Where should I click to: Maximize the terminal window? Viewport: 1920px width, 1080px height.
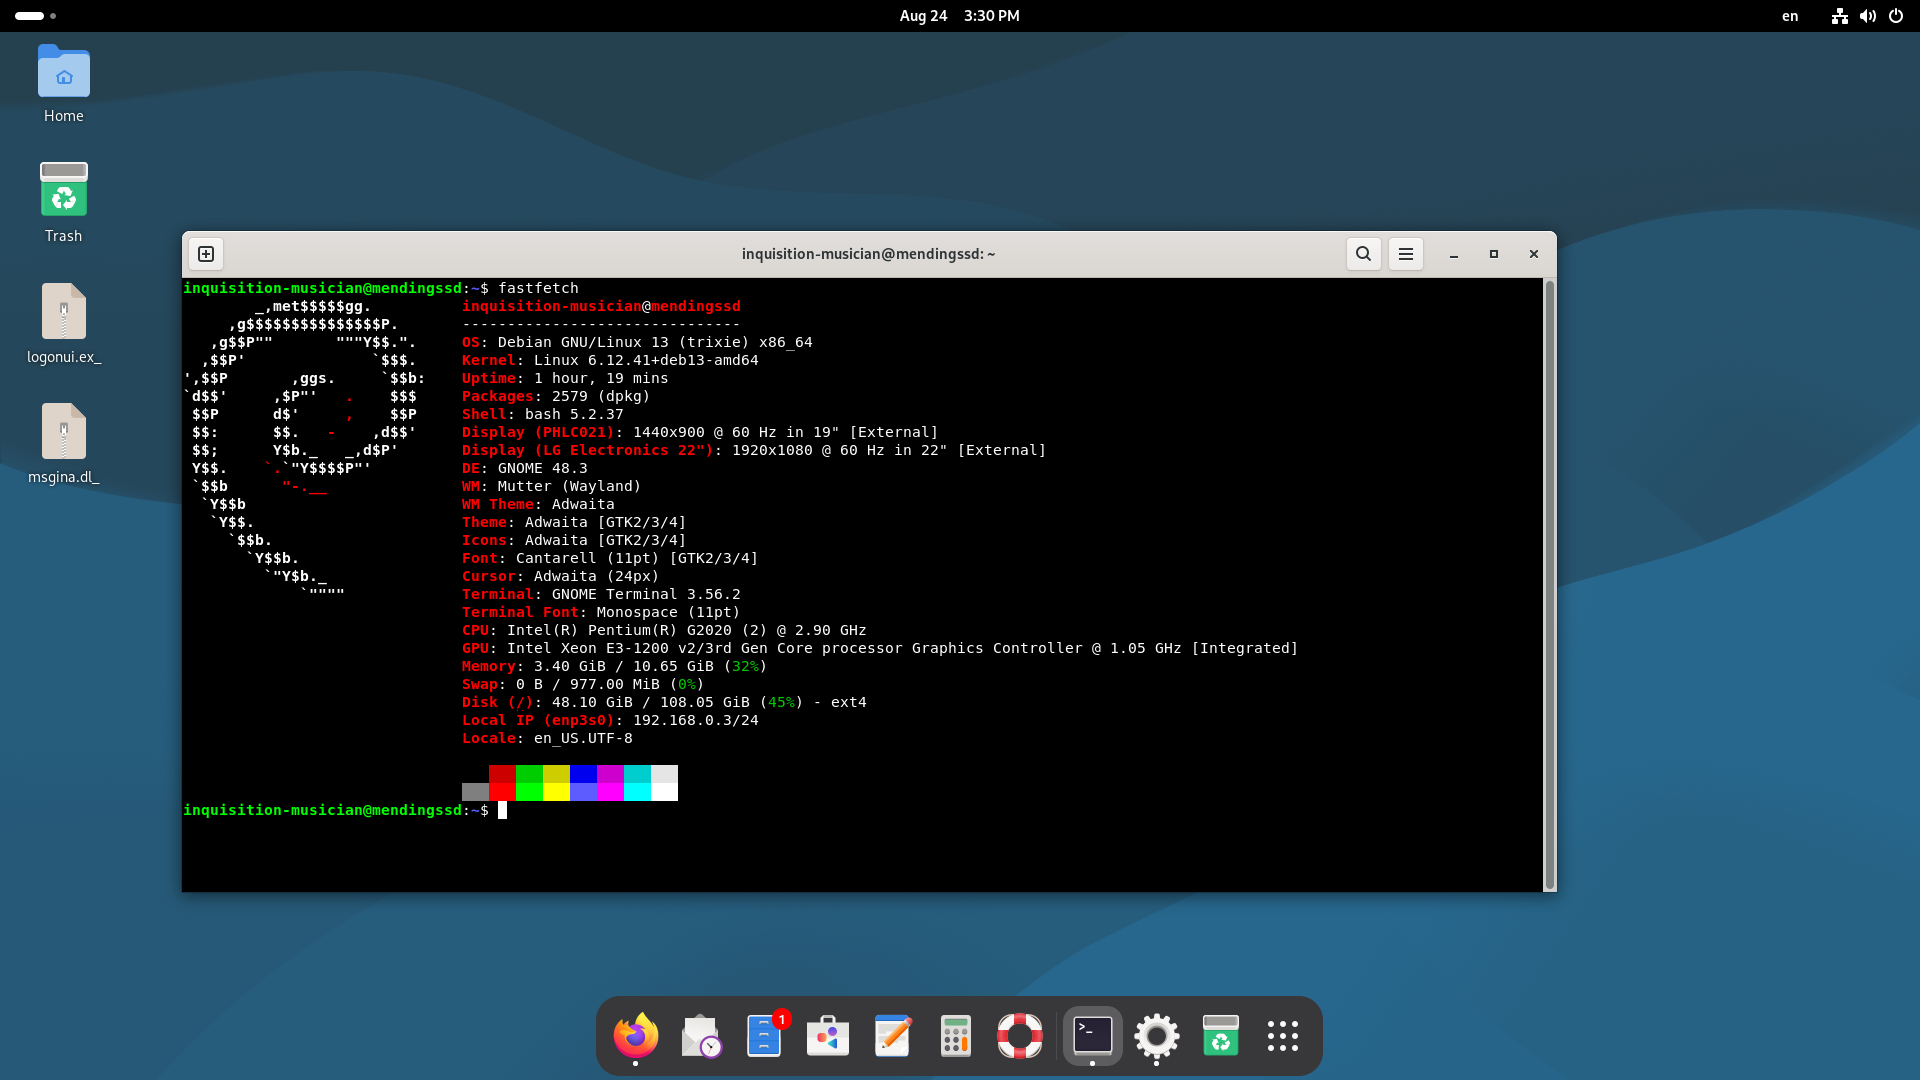tap(1494, 254)
